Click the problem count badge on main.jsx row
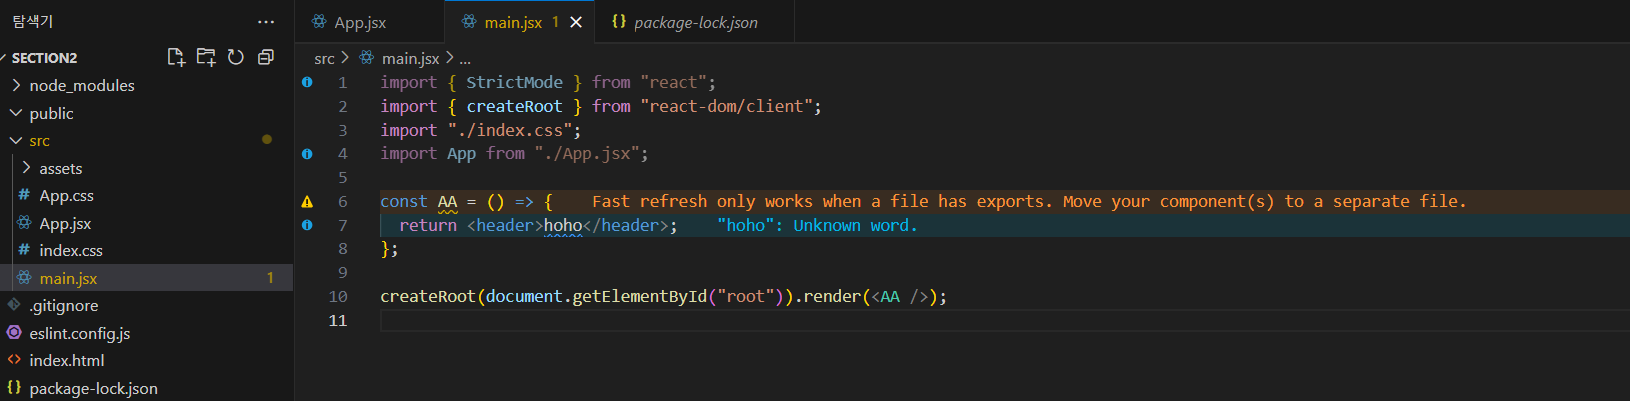This screenshot has height=401, width=1630. pyautogui.click(x=270, y=278)
